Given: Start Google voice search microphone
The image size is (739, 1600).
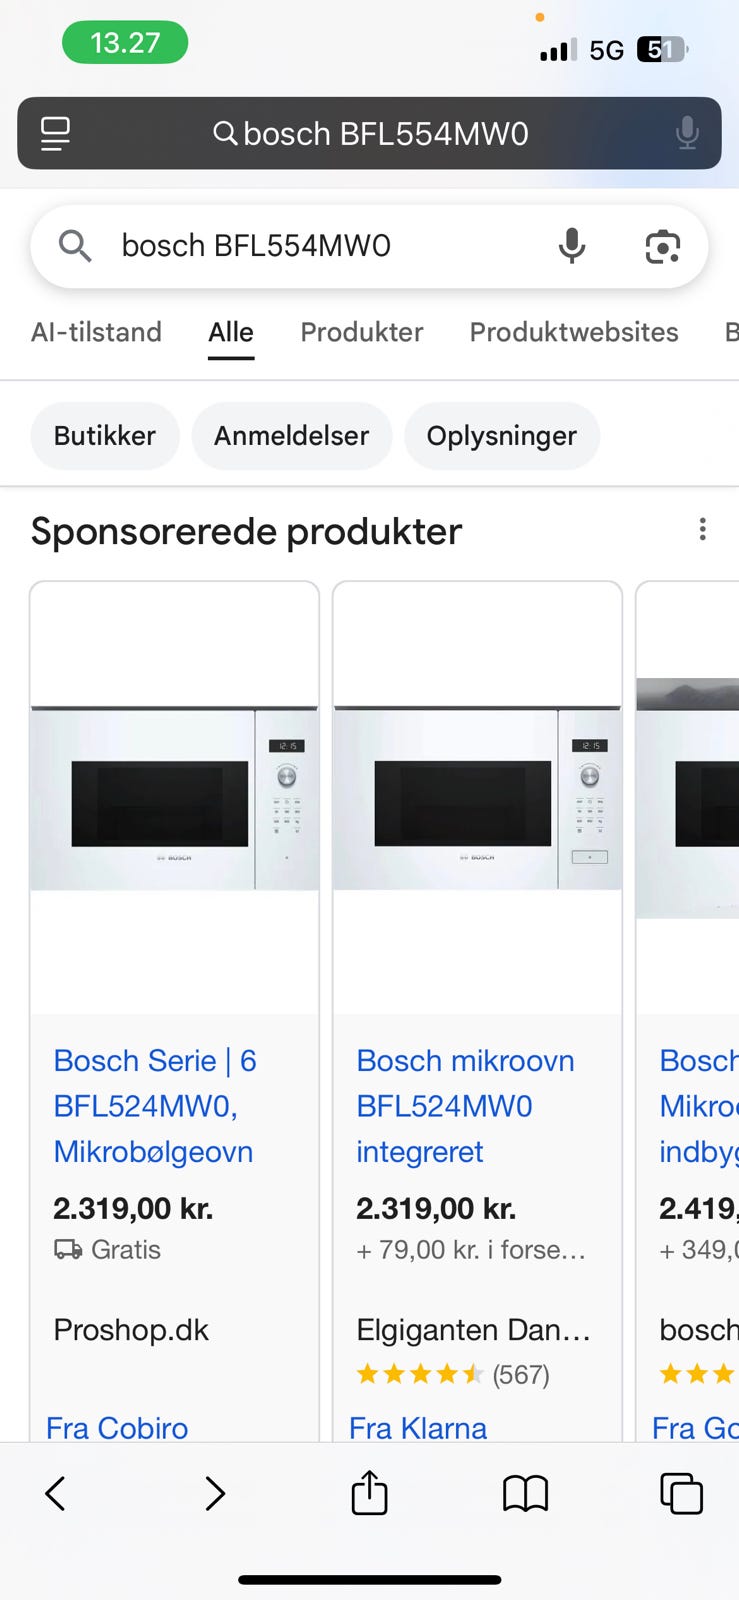Looking at the screenshot, I should point(572,245).
